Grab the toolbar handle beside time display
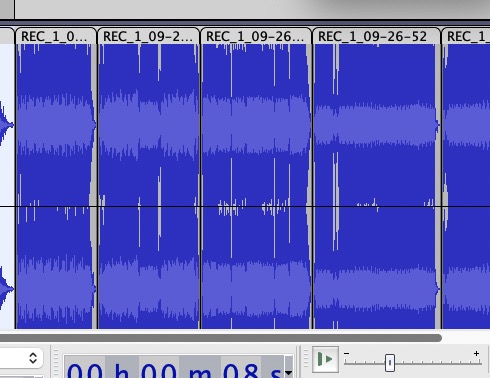 (x=56, y=362)
